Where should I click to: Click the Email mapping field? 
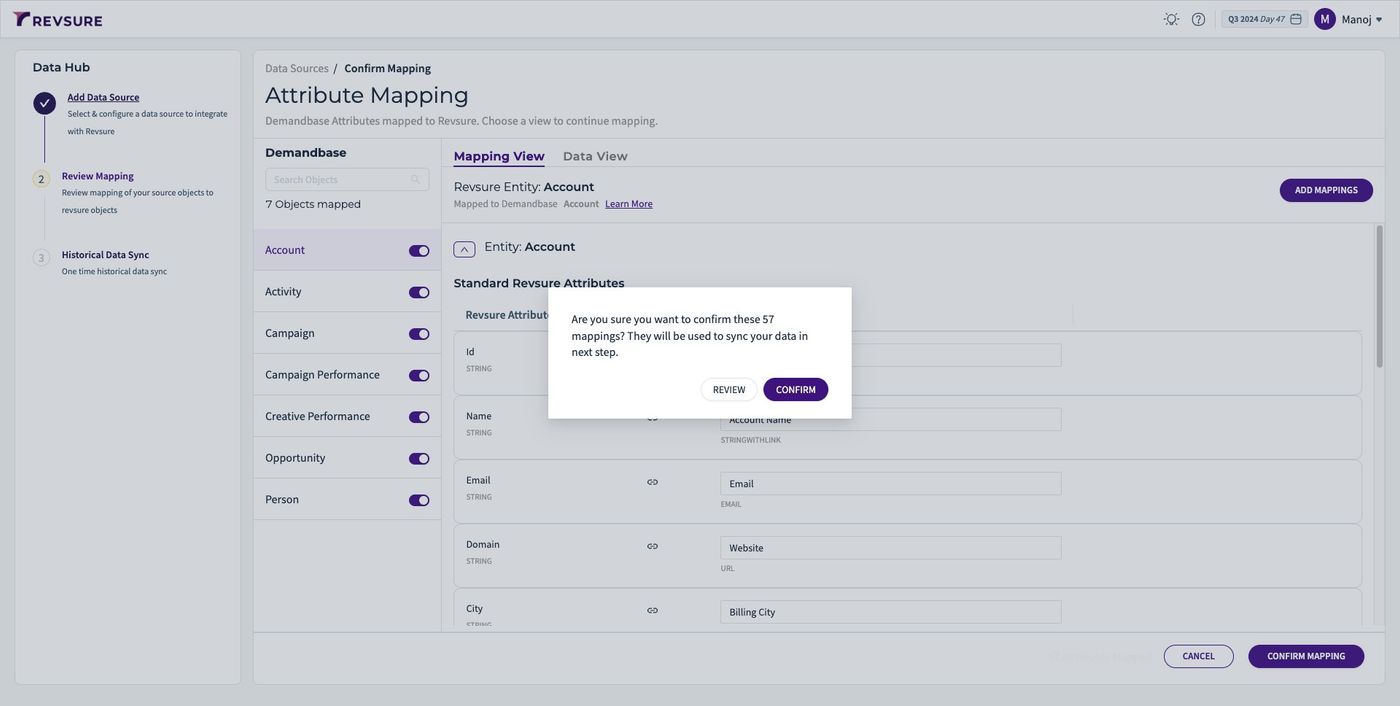pos(891,484)
